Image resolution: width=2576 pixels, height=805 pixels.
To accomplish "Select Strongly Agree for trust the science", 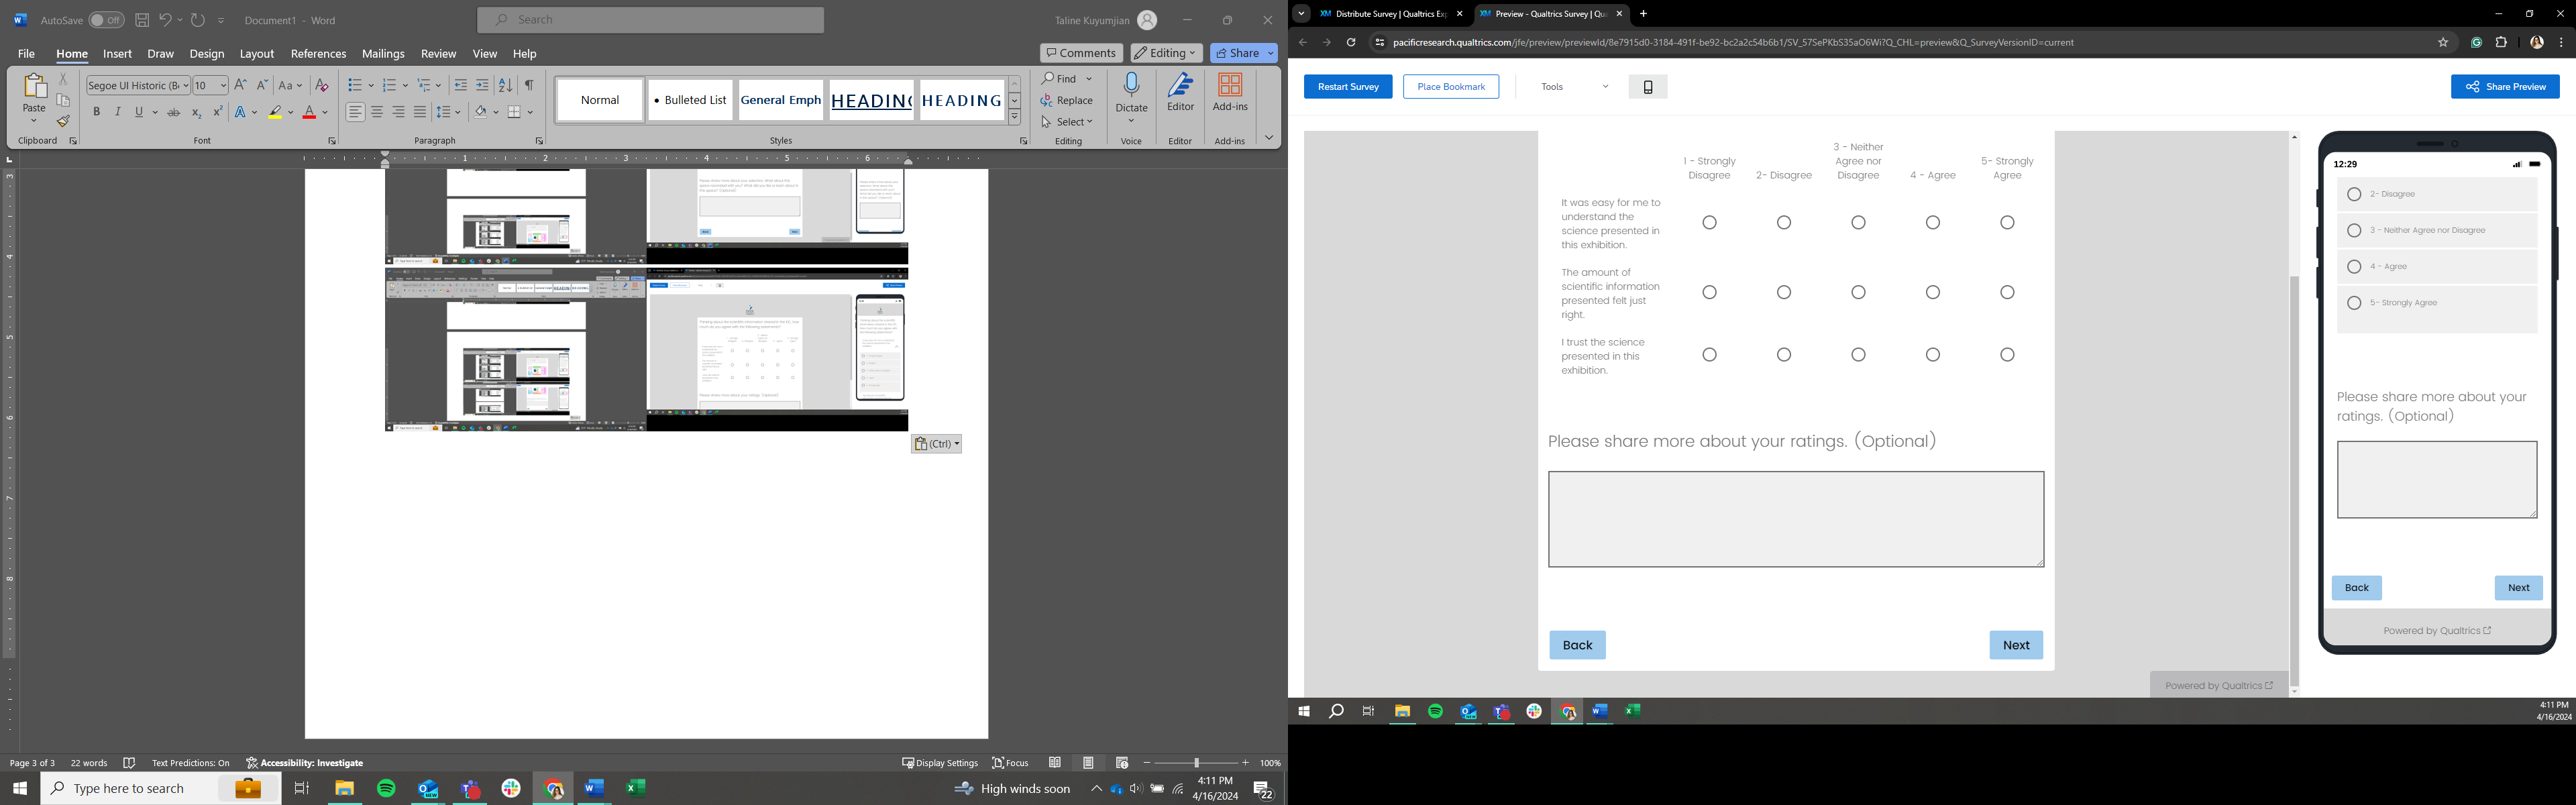I will pos(2006,355).
